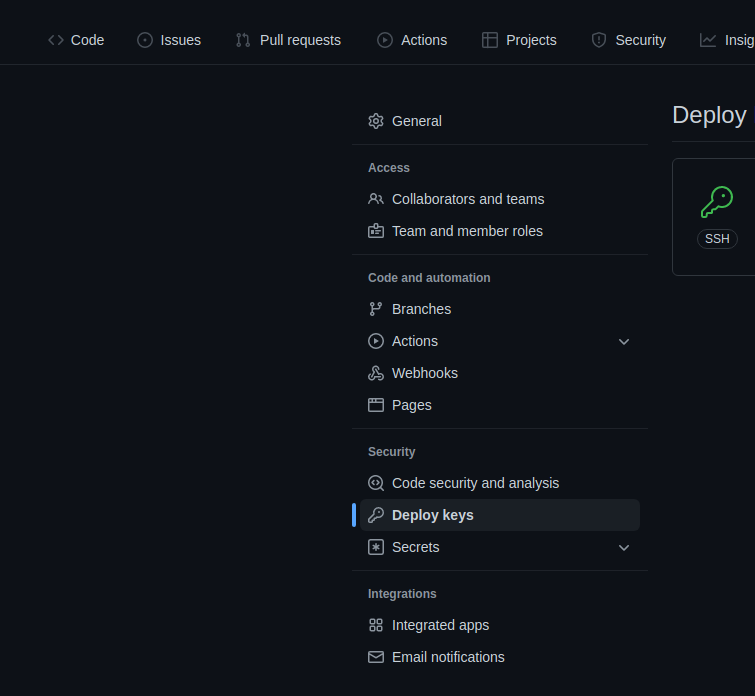The width and height of the screenshot is (755, 696).
Task: Open the Pull requests tab
Action: pyautogui.click(x=288, y=40)
